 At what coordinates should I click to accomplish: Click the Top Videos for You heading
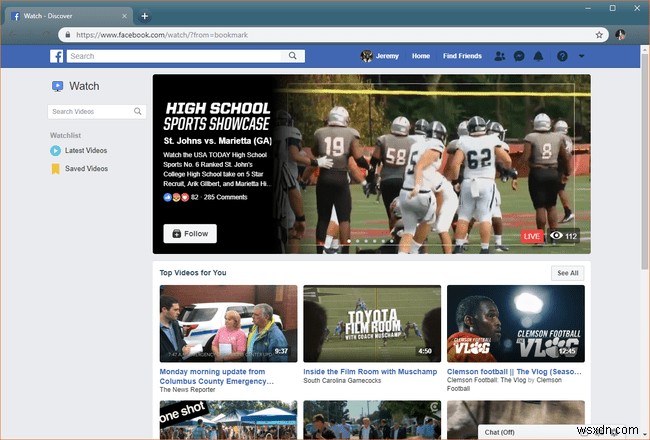coord(193,272)
